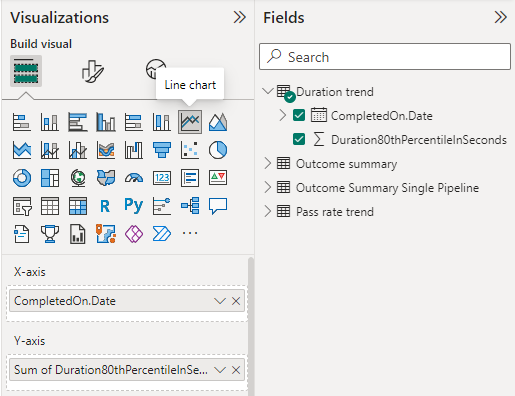
Task: Select the Clustered bar chart visual
Action: click(78, 122)
